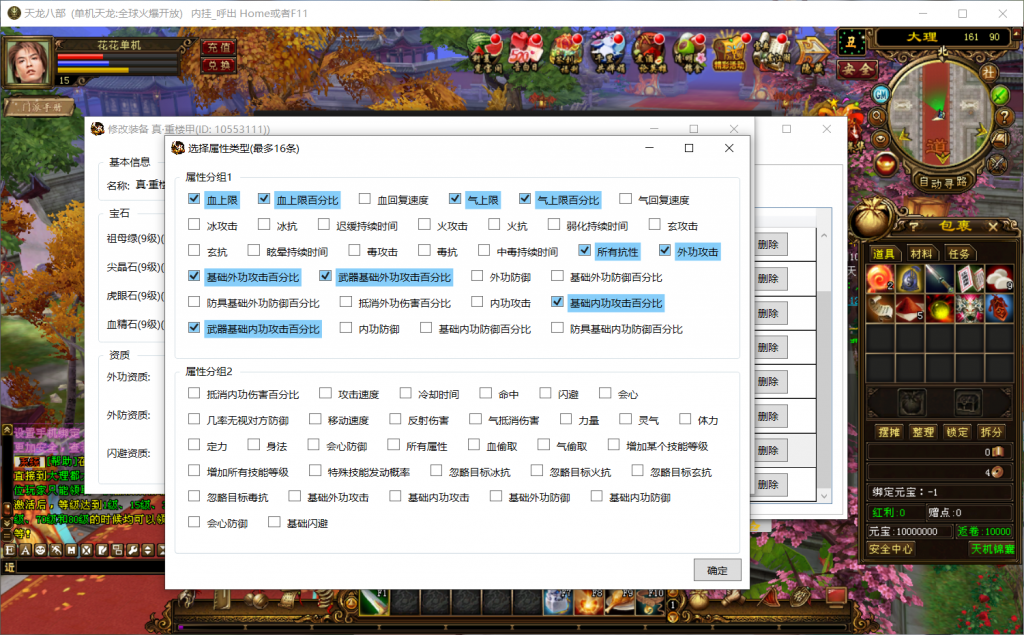Screen dimensions: 1024x635
Task: Open the watermelon event icon at top
Action: coord(487,52)
